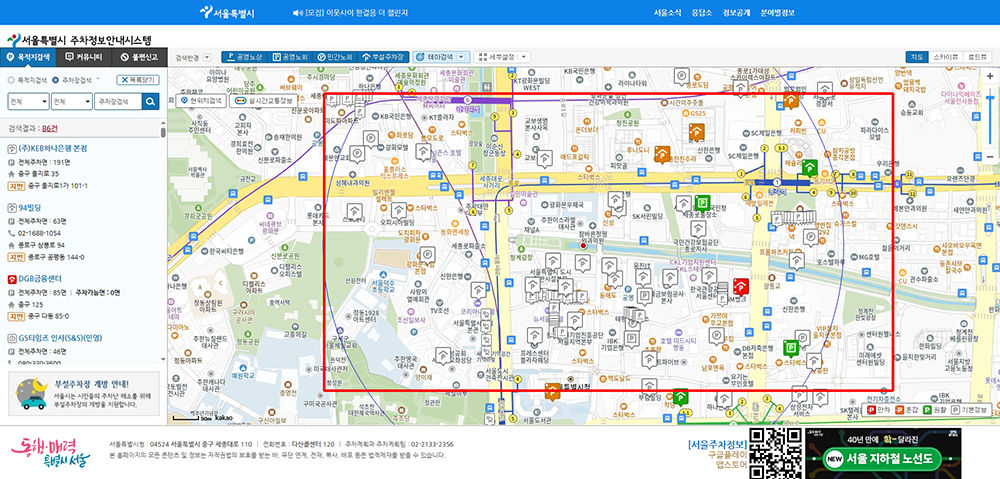Open the 목적지검색 tab
This screenshot has height=479, width=1000.
coord(28,57)
